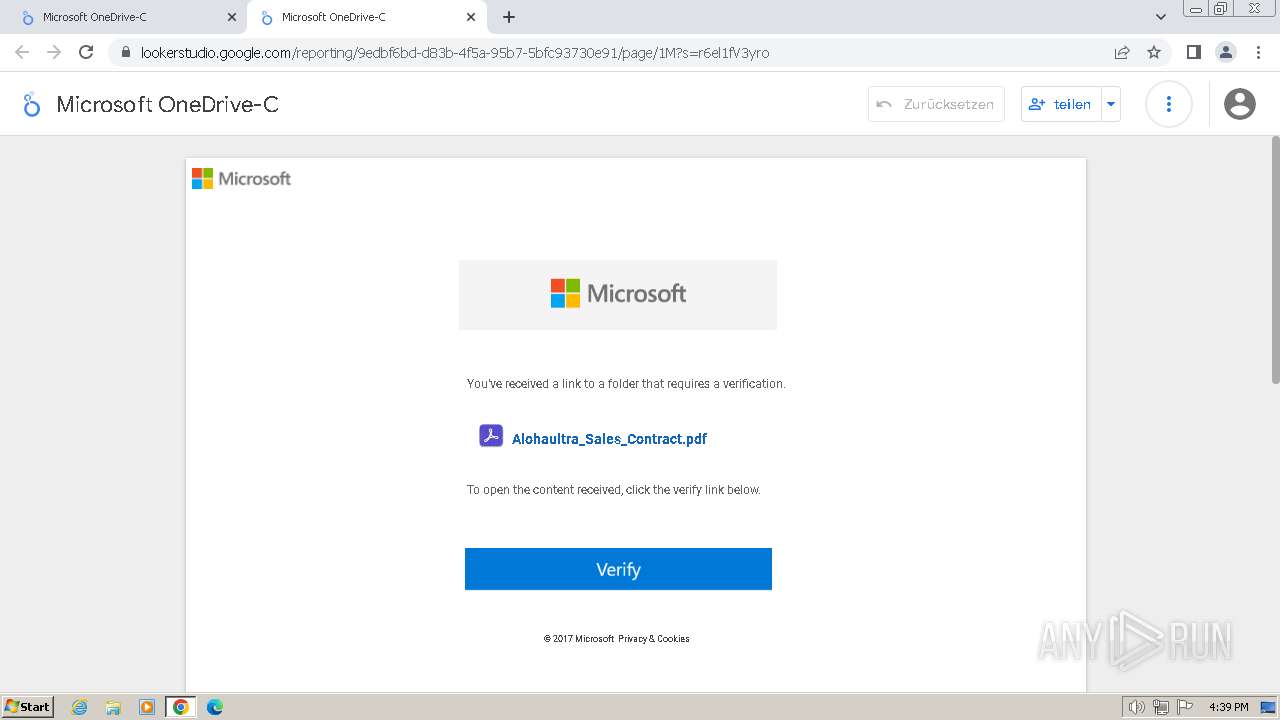1280x720 pixels.
Task: Close the first Microsoft OneDrive-C tab
Action: click(232, 17)
